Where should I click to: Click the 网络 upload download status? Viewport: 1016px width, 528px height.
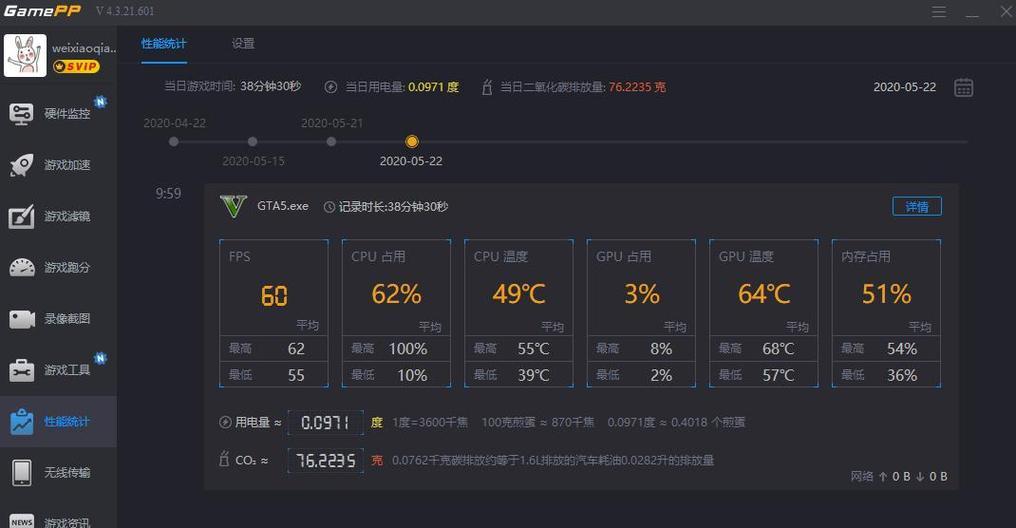pyautogui.click(x=899, y=476)
